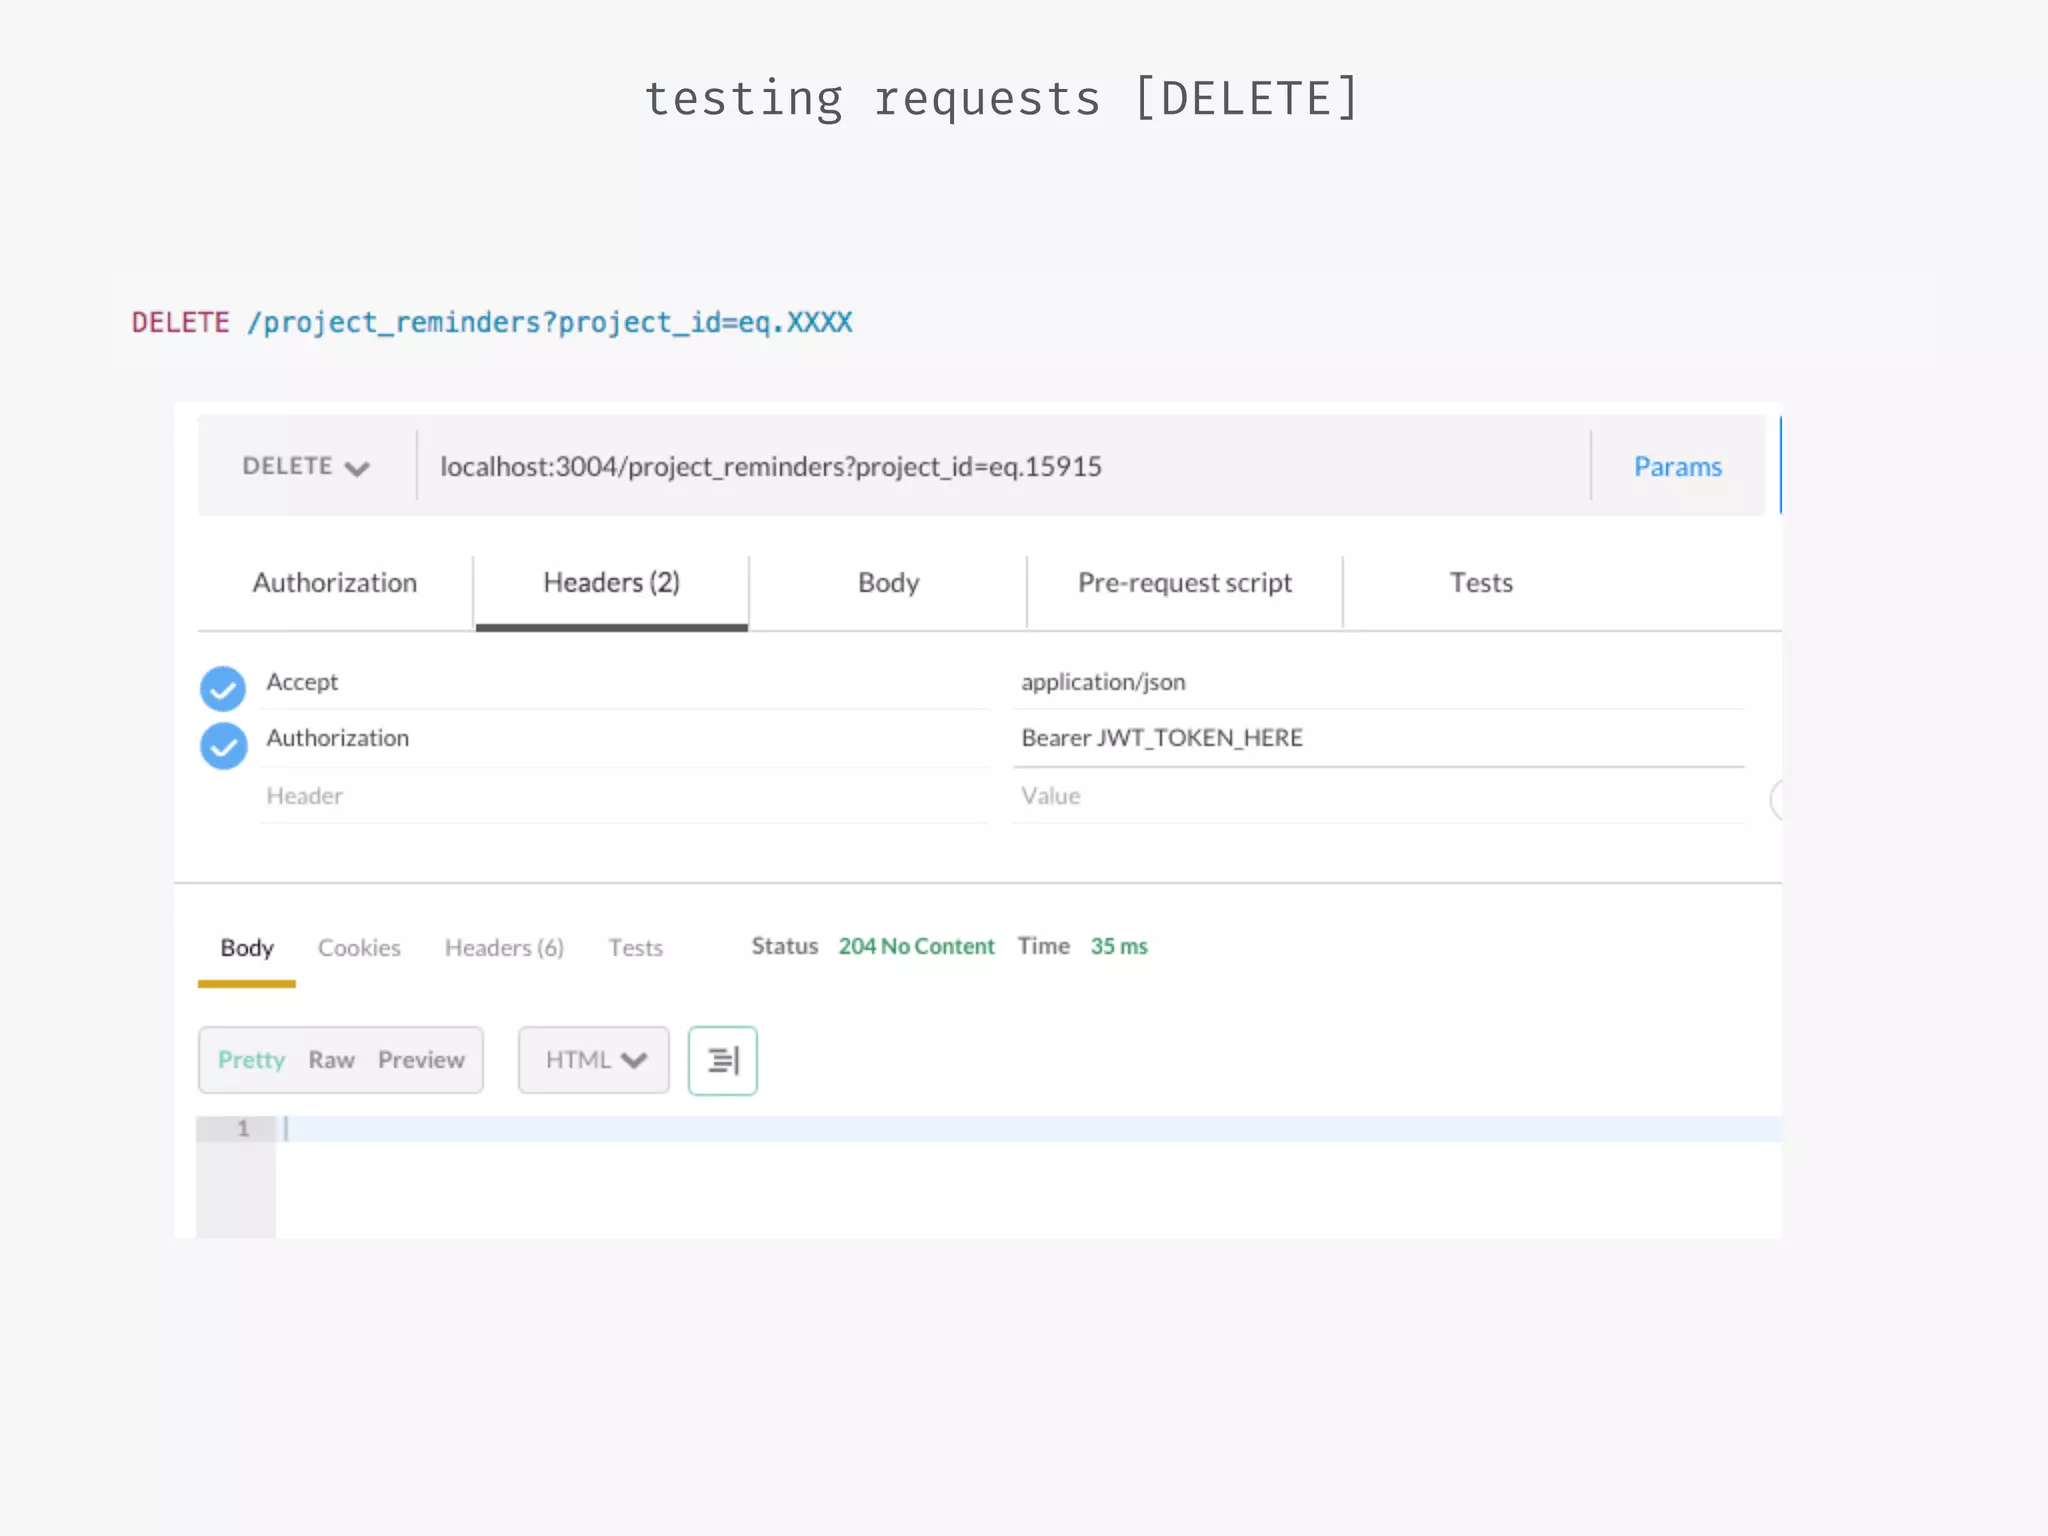
Task: Click the Params button
Action: pos(1677,467)
